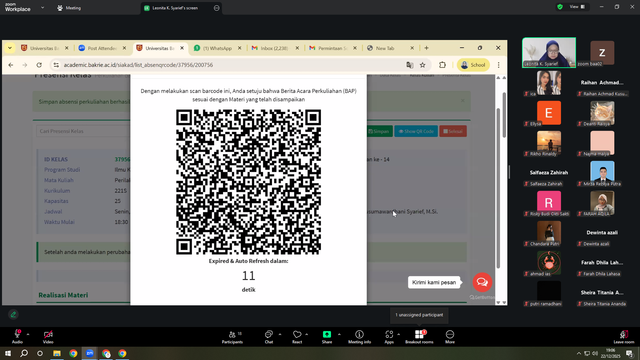Click Show QR Code button
The height and width of the screenshot is (360, 640).
(x=416, y=131)
